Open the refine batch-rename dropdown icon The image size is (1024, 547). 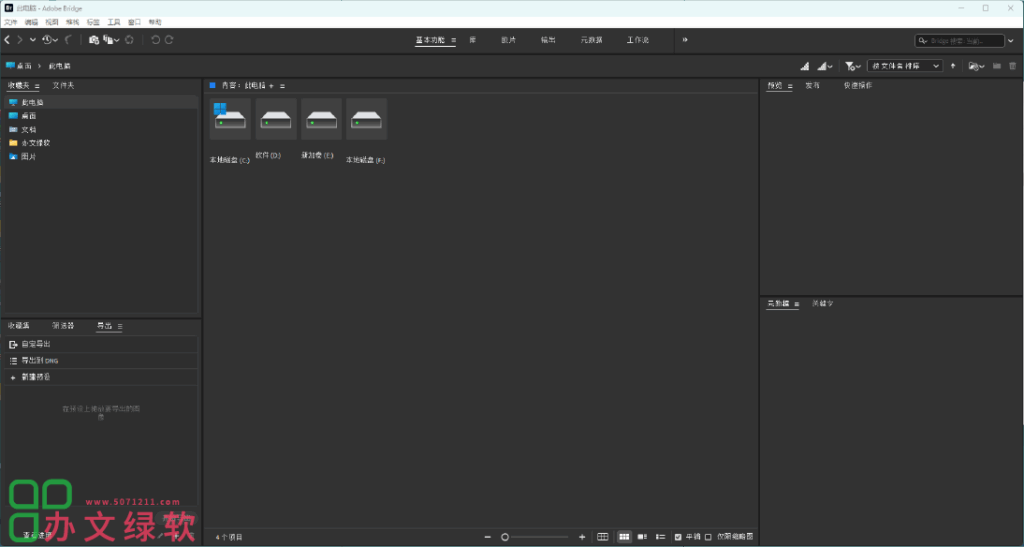pos(112,40)
